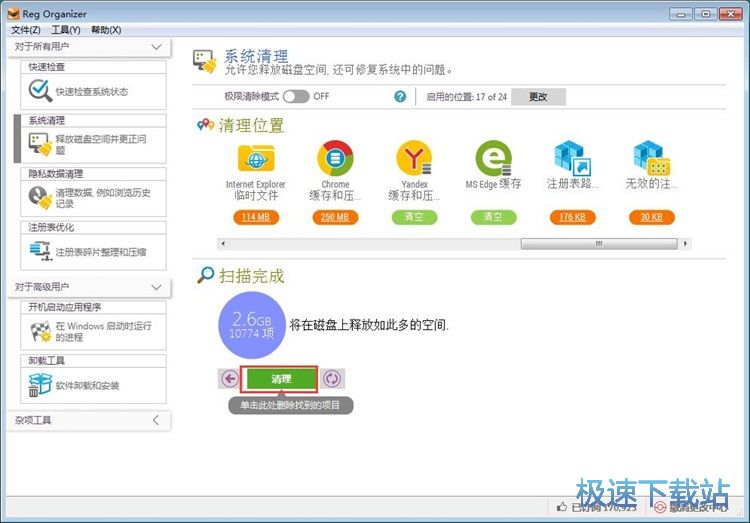Screen dimensions: 750x523
Task: Select the Yandex cache icon
Action: click(x=415, y=158)
